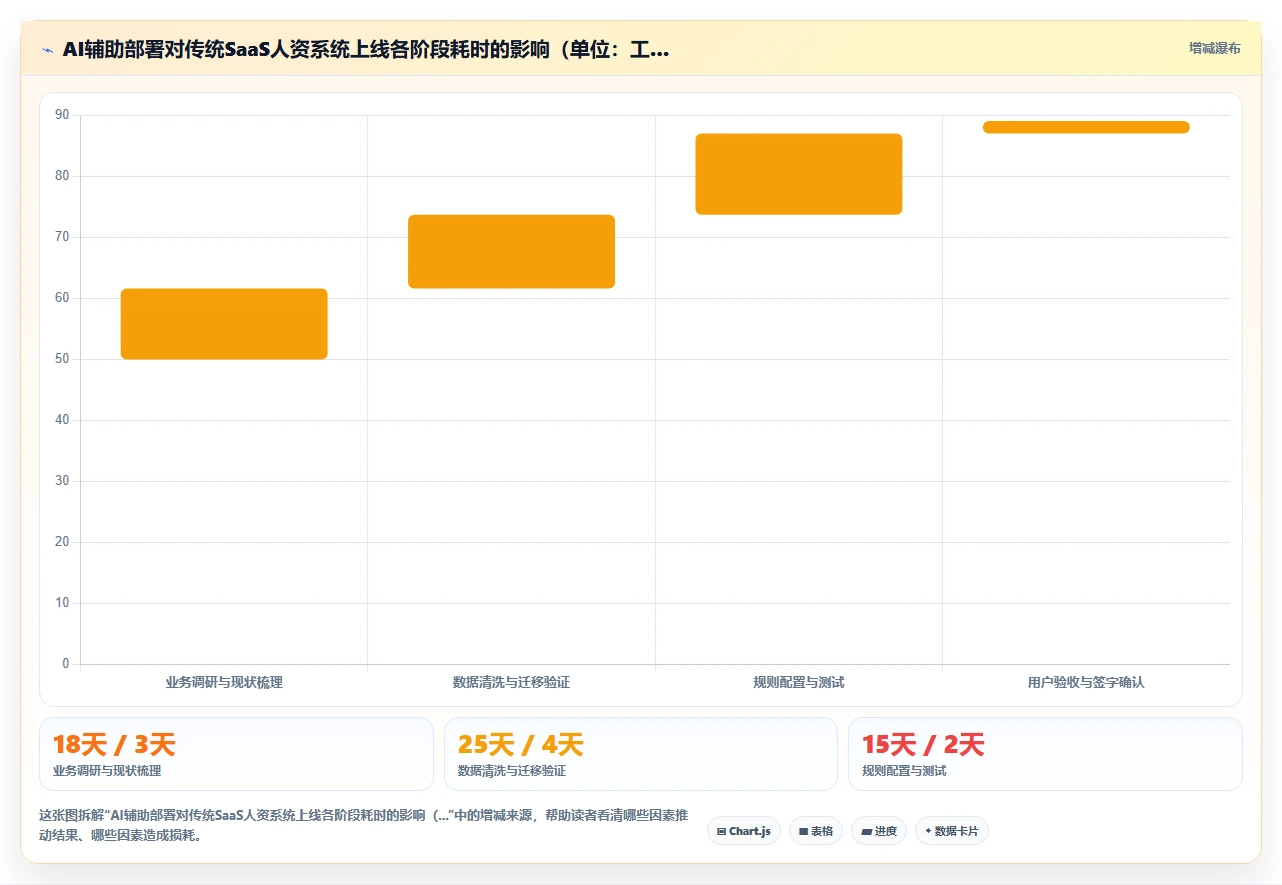Click the description paragraph starting 这张图拆解
1282x885 pixels.
(363, 826)
